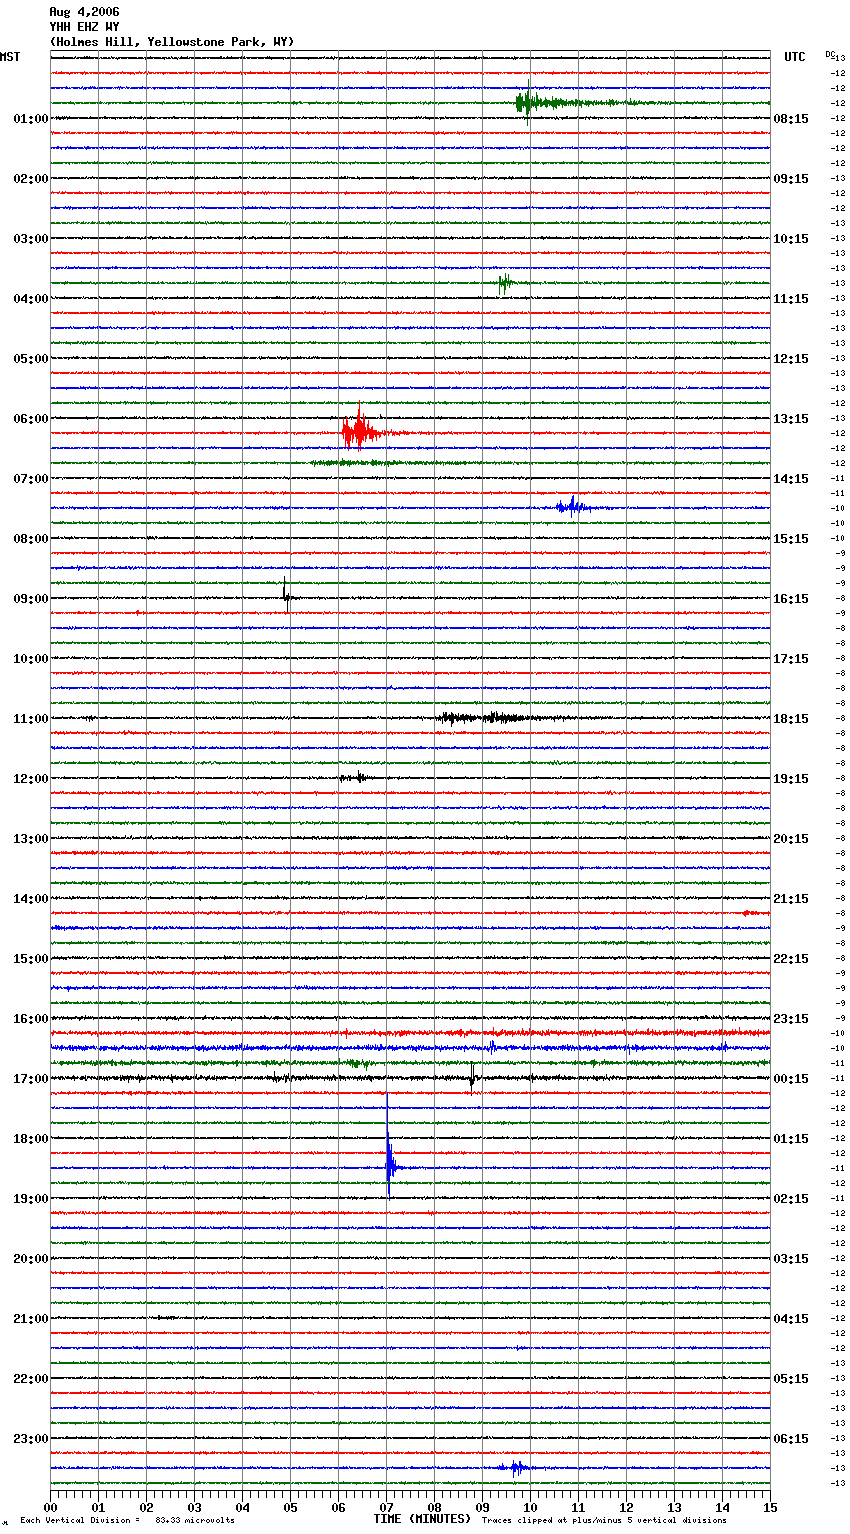Click the "13:15" UTC time label
The image size is (850, 1534).
point(791,419)
